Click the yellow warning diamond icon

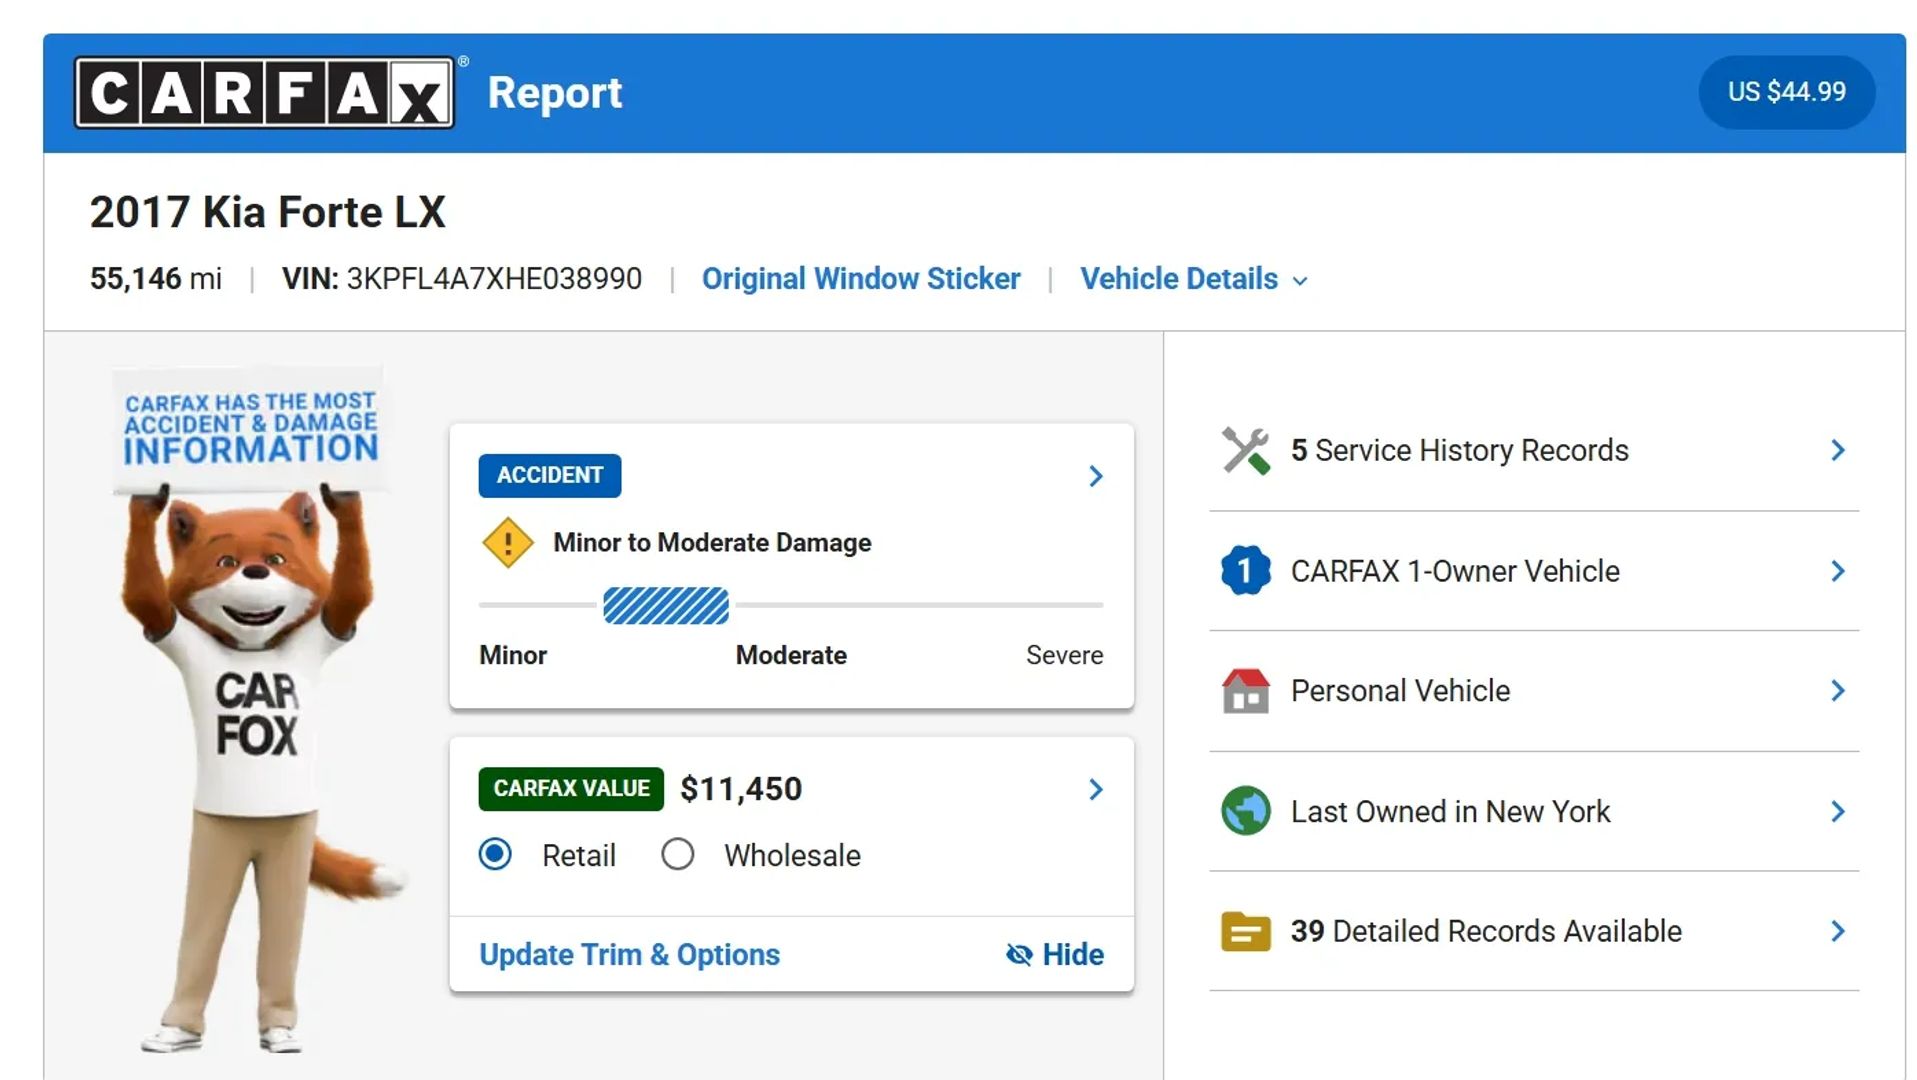click(x=508, y=543)
